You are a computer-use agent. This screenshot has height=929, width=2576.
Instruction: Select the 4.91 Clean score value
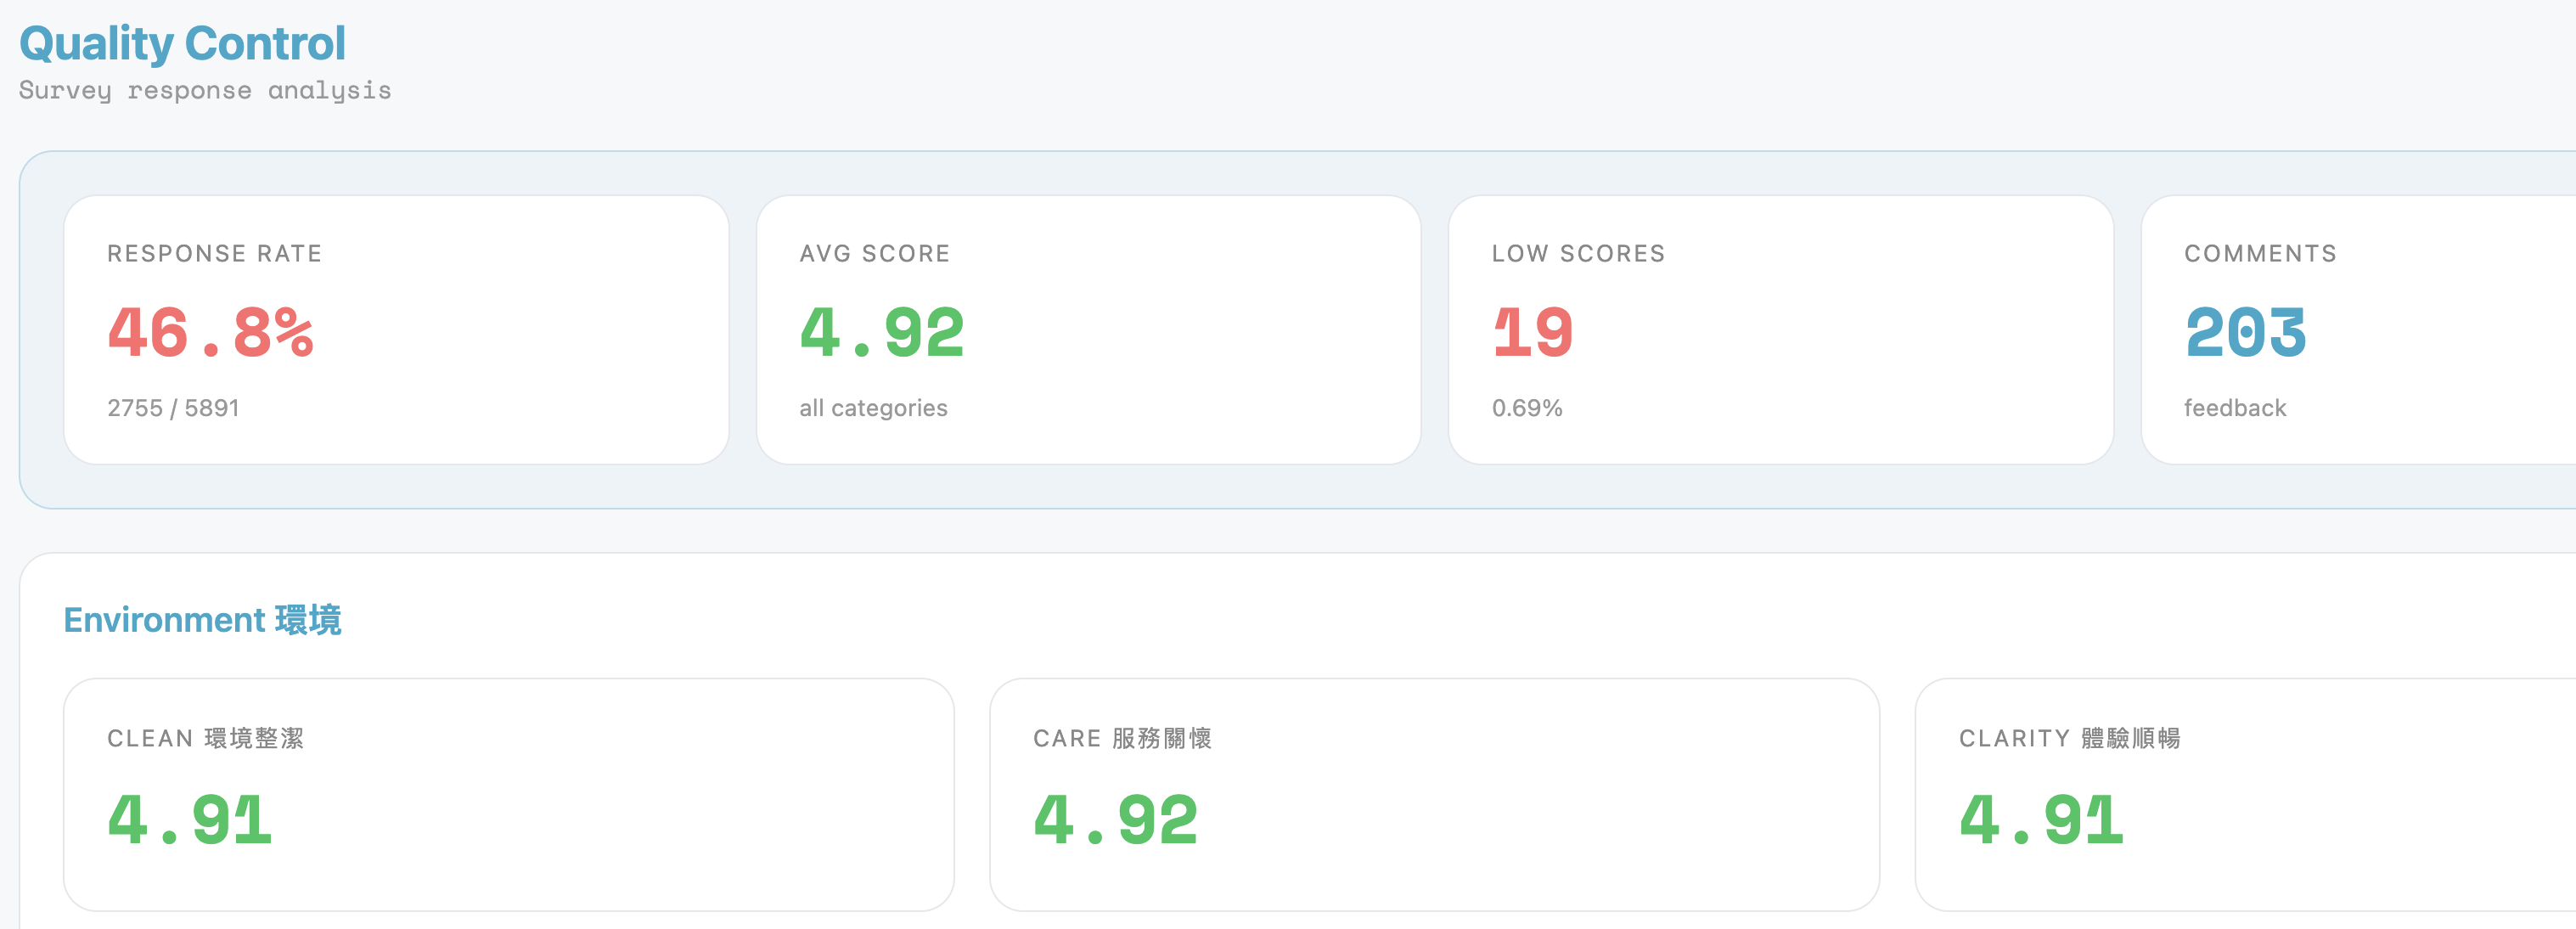coord(190,820)
